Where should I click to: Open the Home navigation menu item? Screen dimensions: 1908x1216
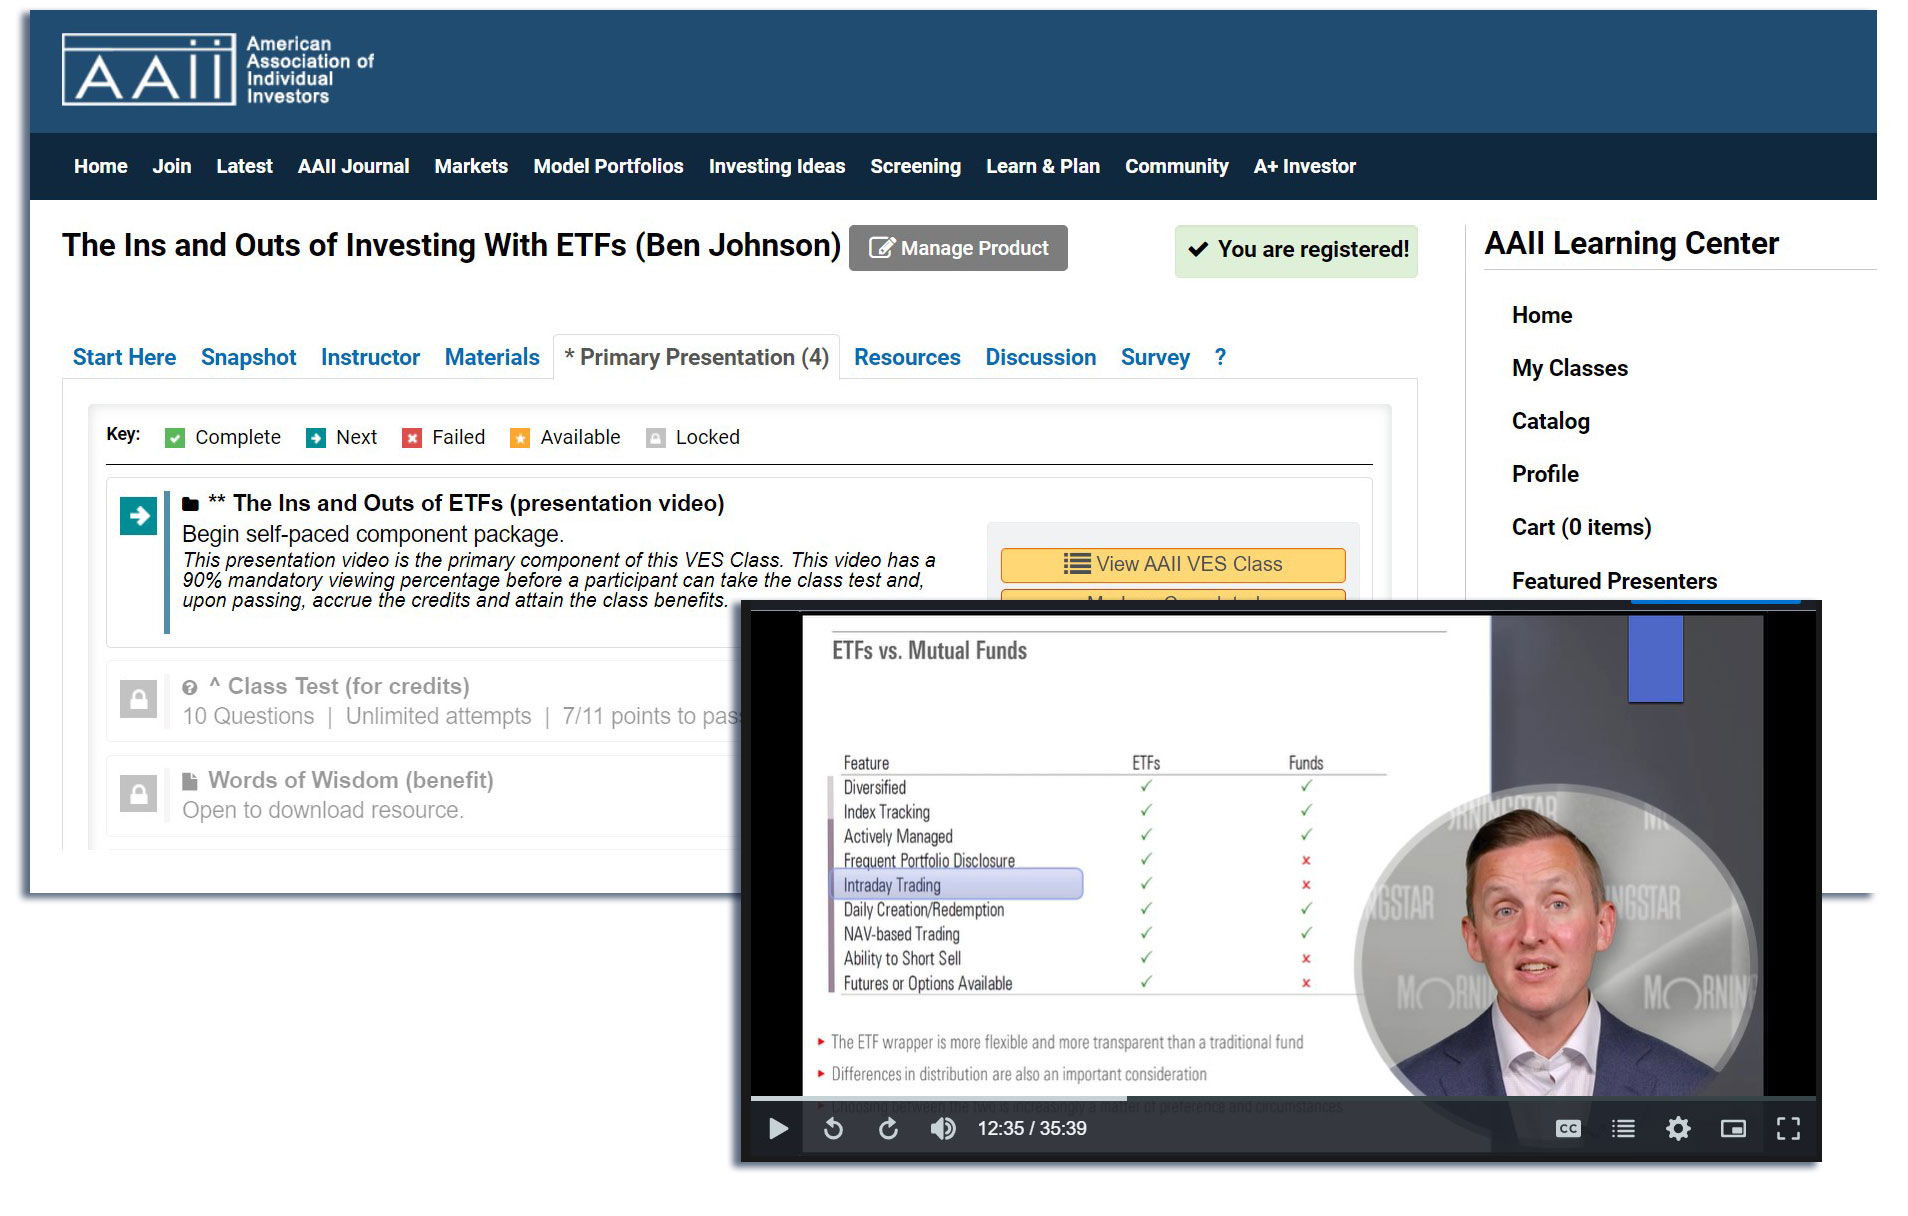click(101, 166)
